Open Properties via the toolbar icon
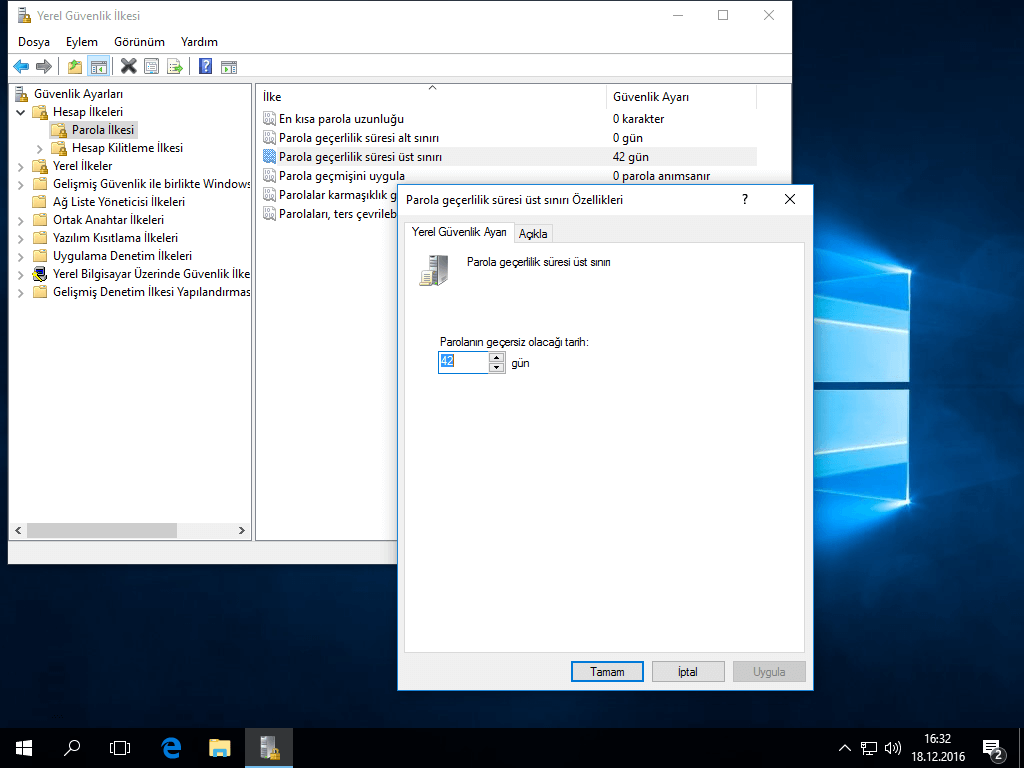1024x768 pixels. click(x=151, y=67)
